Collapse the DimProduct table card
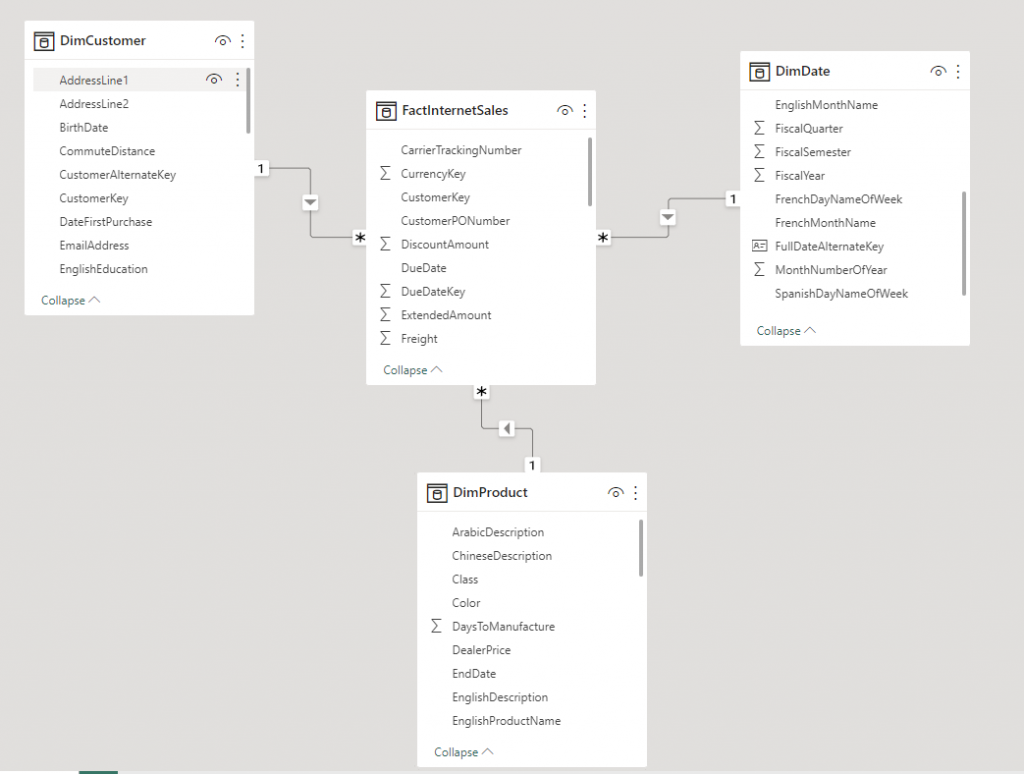The image size is (1024, 774). [x=463, y=752]
